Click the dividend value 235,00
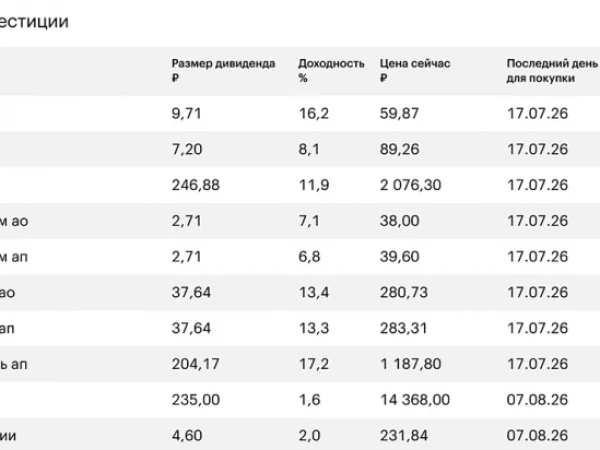The width and height of the screenshot is (600, 450). pyautogui.click(x=196, y=399)
